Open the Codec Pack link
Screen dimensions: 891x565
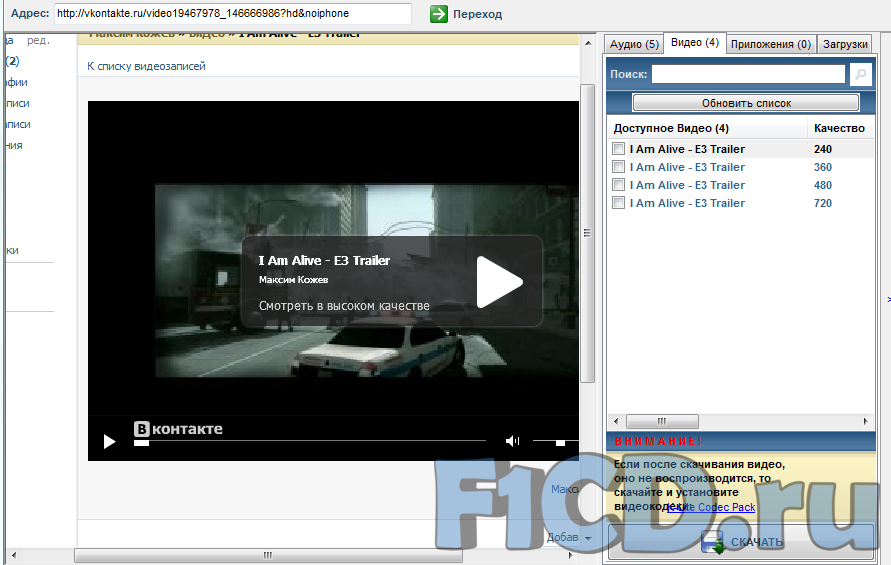click(x=712, y=507)
